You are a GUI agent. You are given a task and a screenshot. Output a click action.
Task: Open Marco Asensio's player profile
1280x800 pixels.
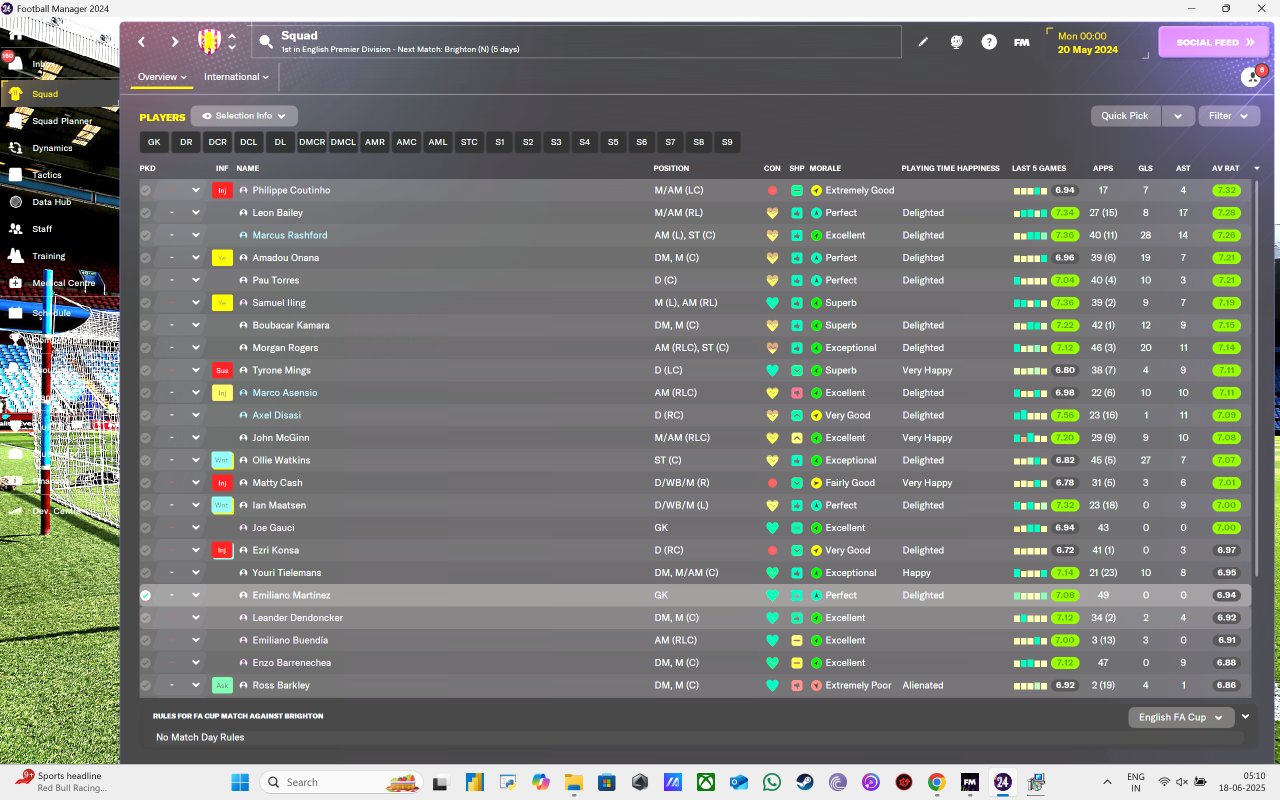[x=284, y=393]
